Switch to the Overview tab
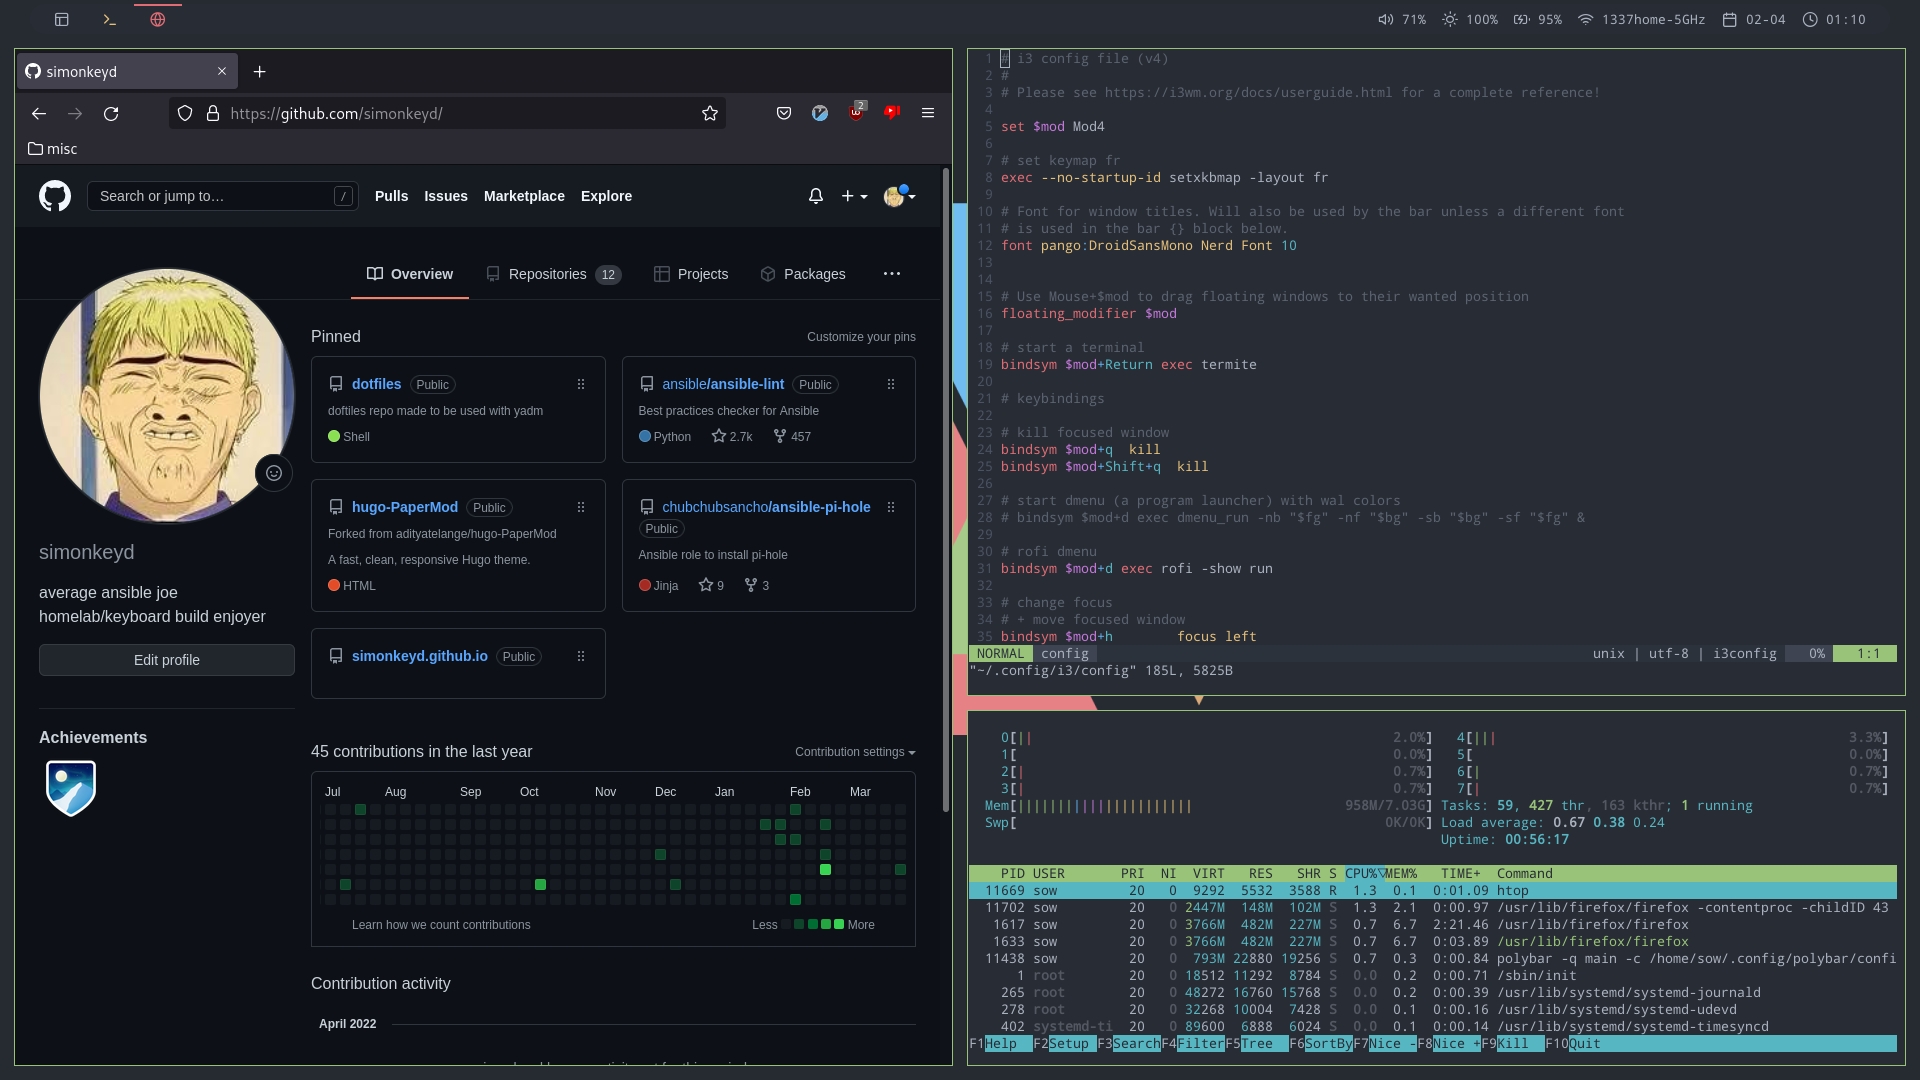Viewport: 1920px width, 1080px height. (410, 274)
